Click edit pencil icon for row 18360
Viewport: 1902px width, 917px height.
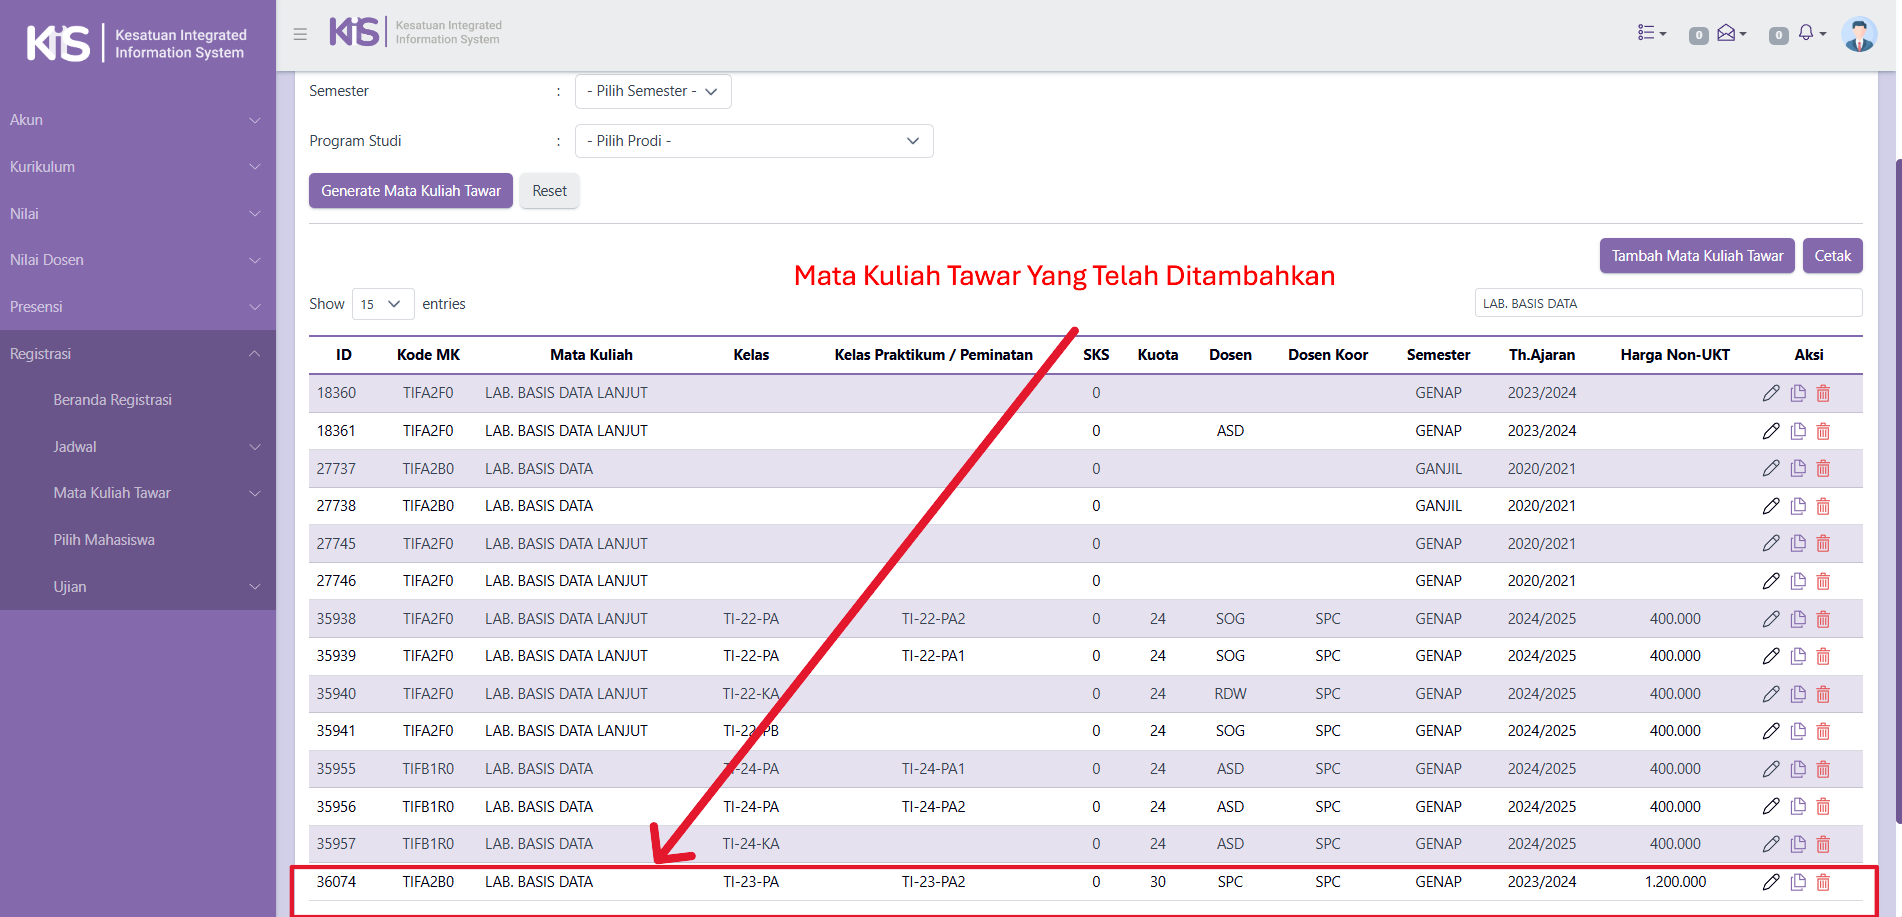tap(1771, 393)
